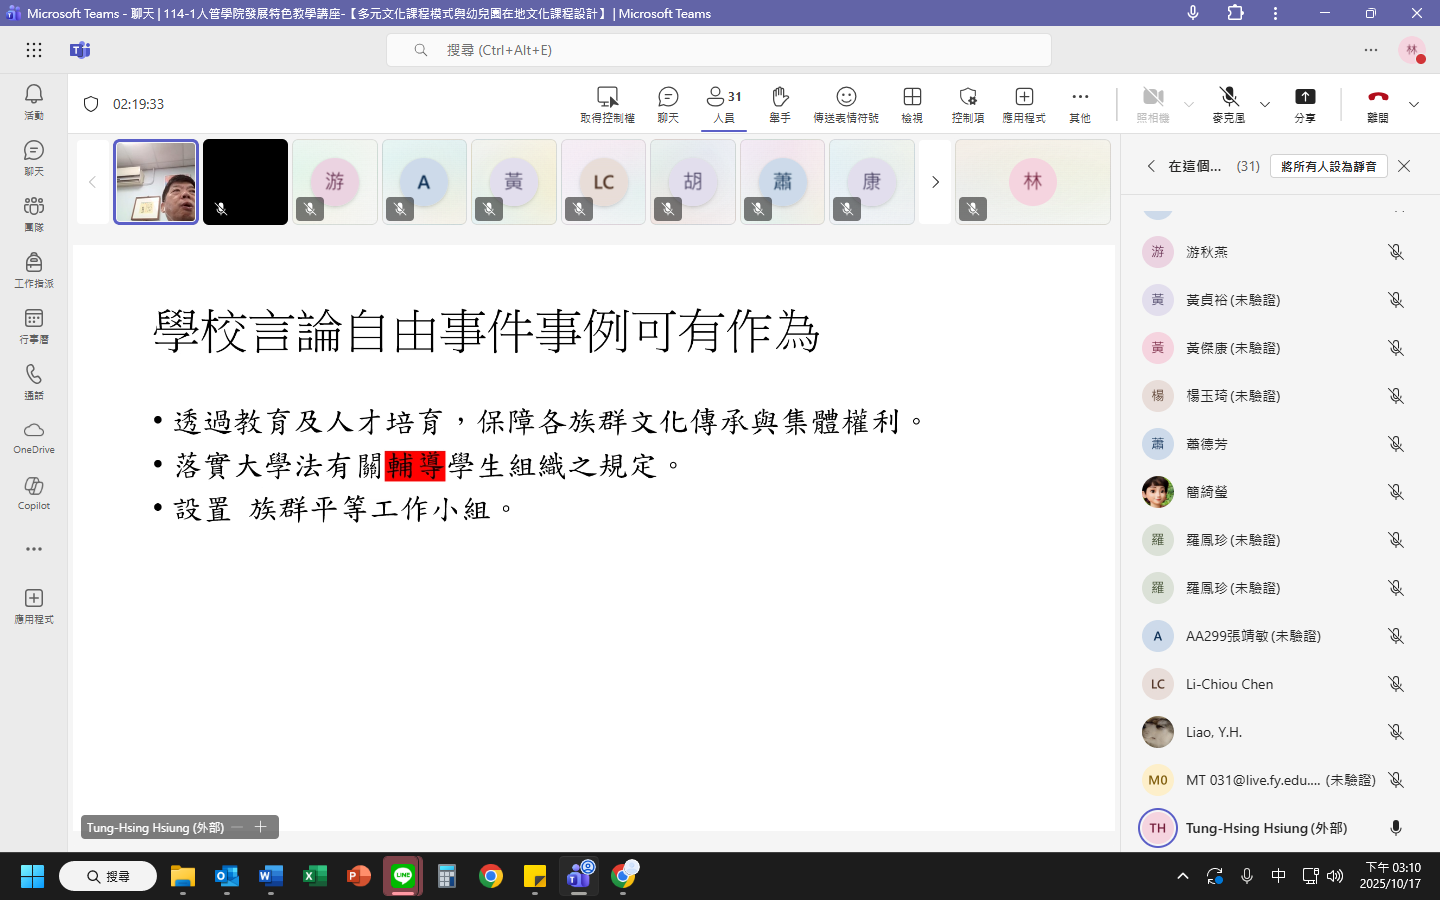Toggle the microphone (麥克風) mute button
Image resolution: width=1440 pixels, height=900 pixels.
(1229, 103)
